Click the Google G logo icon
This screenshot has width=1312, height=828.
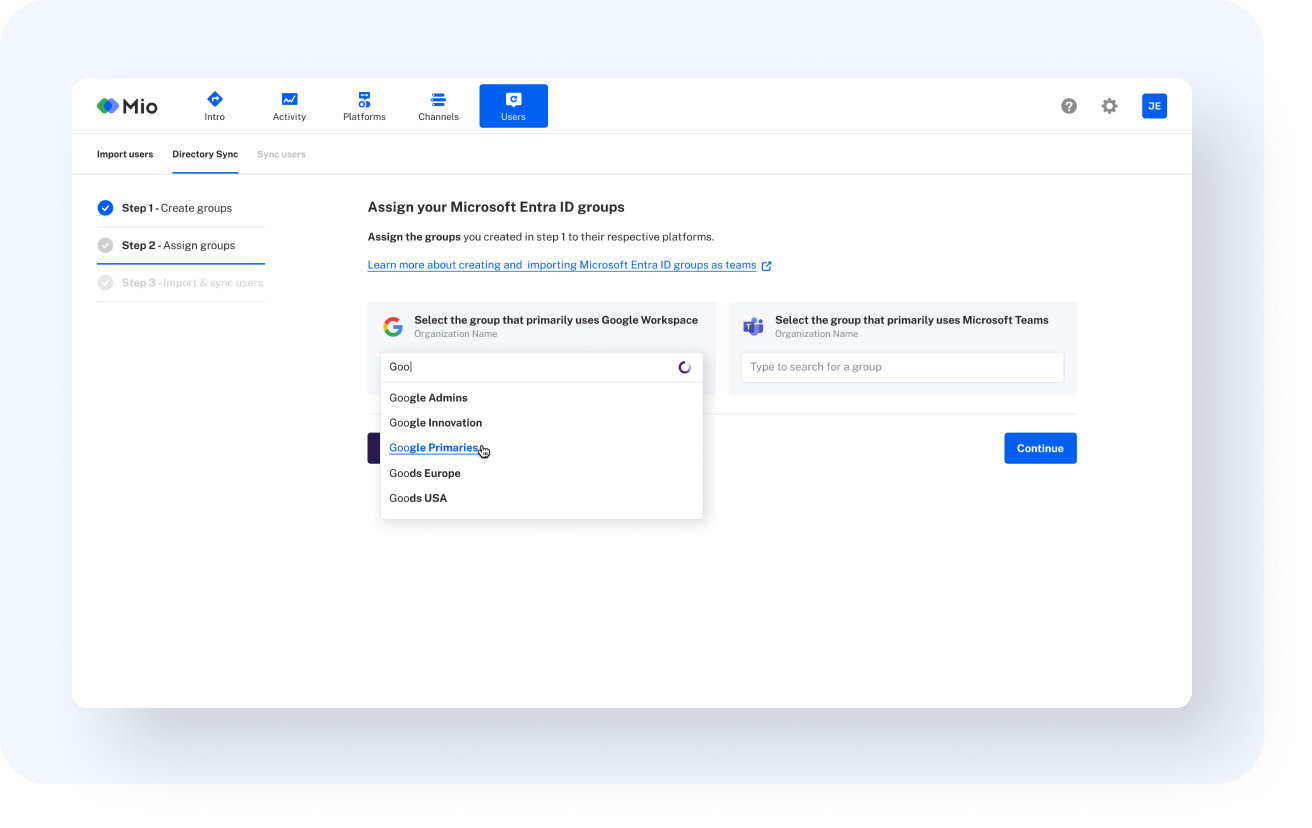[393, 327]
